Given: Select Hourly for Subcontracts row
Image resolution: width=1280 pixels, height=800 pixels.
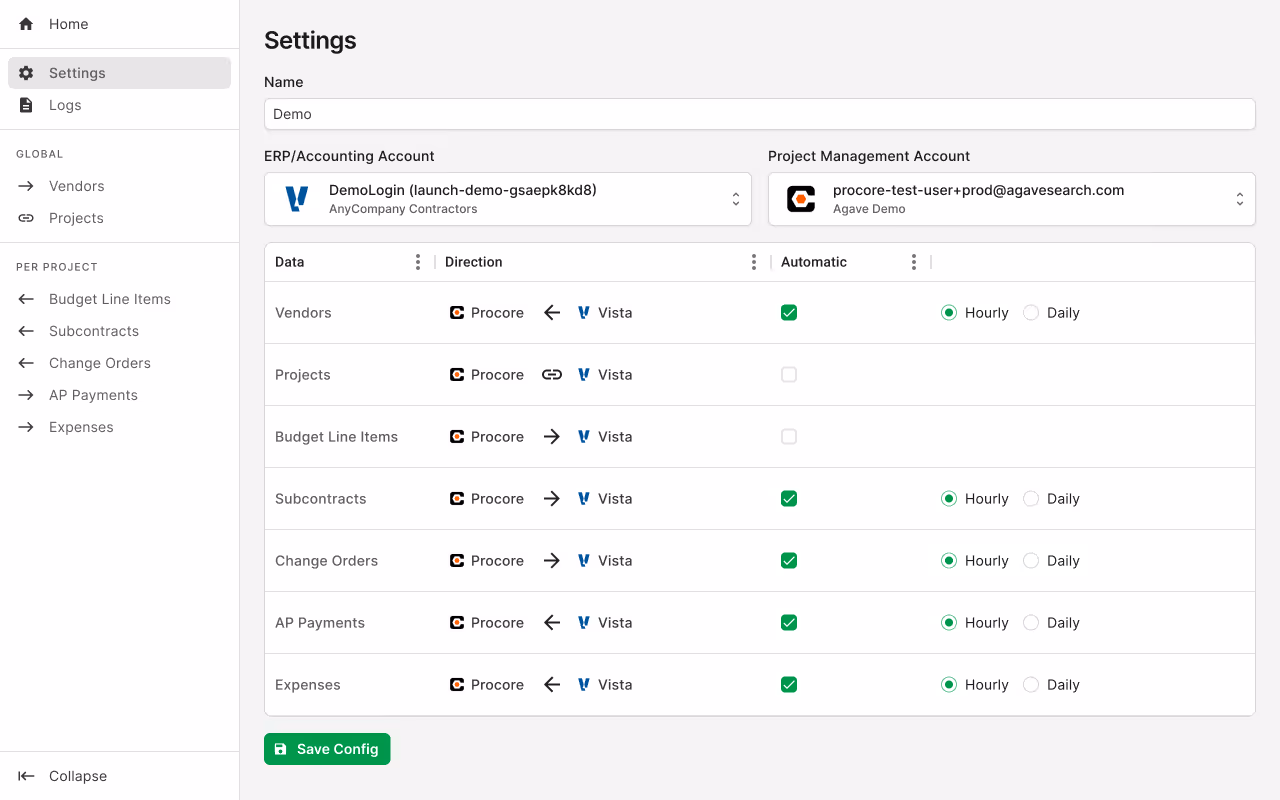Looking at the screenshot, I should point(949,499).
